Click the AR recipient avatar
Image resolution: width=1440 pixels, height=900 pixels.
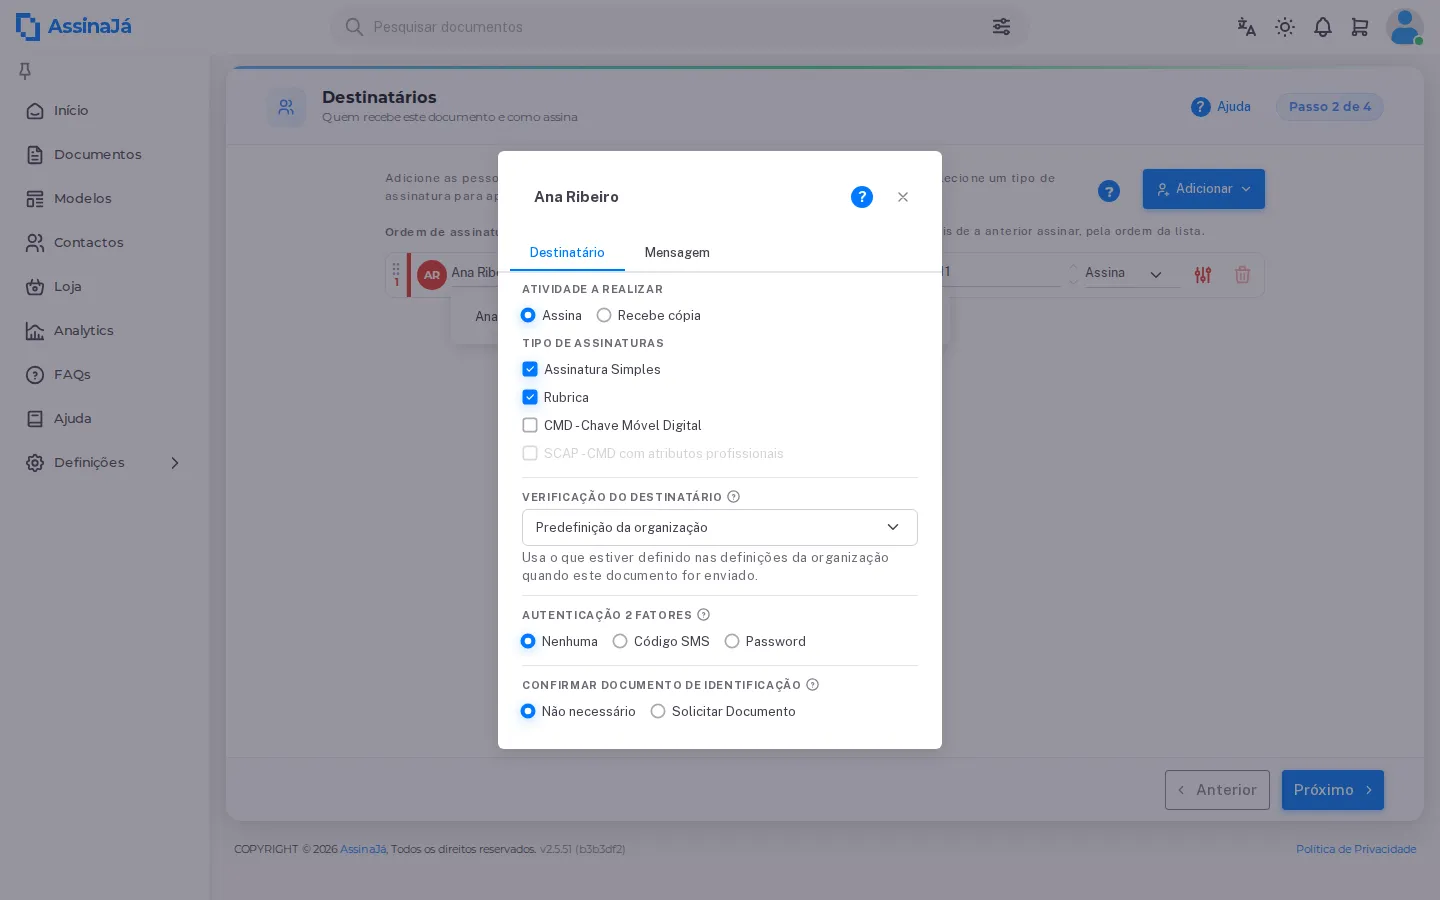(432, 275)
